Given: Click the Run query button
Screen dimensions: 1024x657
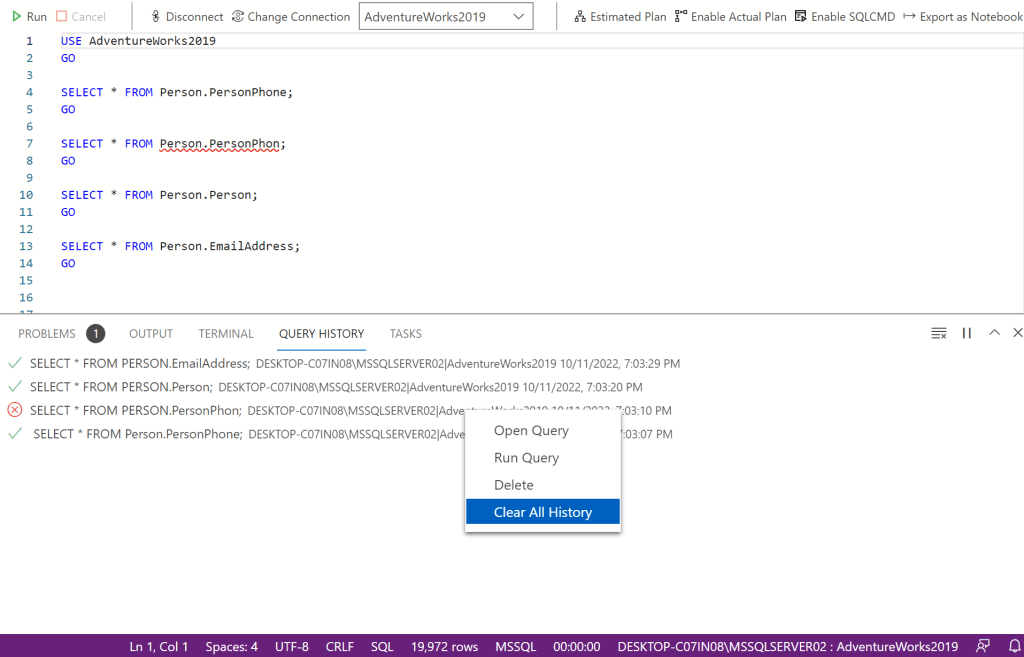Looking at the screenshot, I should (29, 17).
